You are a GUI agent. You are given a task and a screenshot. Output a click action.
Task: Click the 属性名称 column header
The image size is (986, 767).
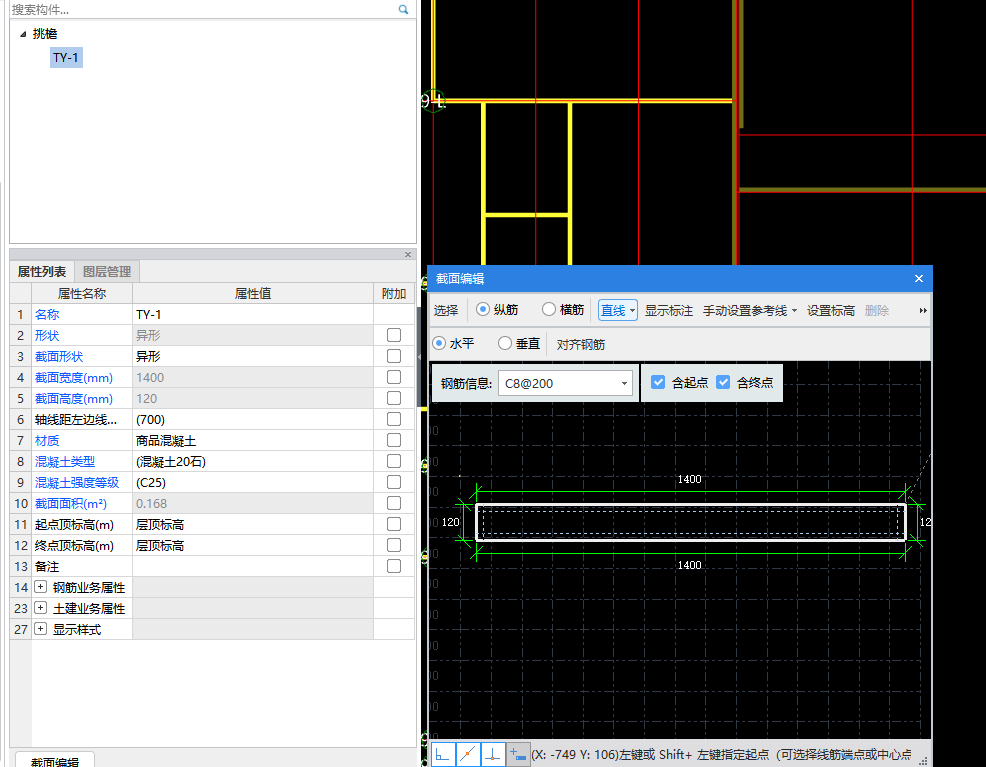(x=82, y=294)
